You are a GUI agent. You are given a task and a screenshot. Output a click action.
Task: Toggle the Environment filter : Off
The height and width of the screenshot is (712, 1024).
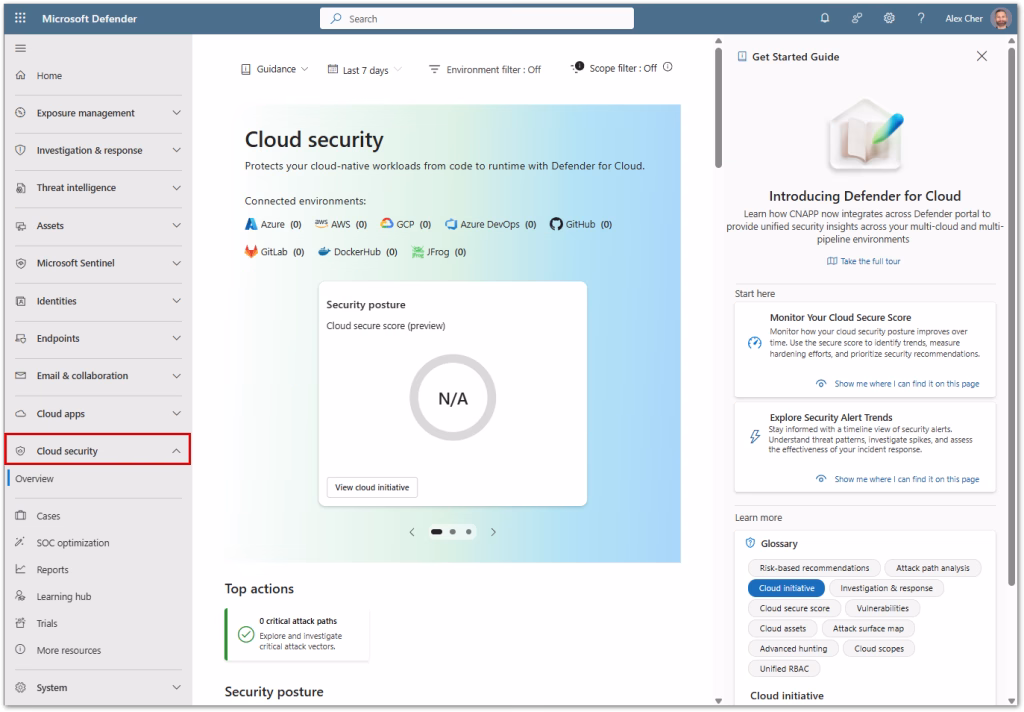click(x=484, y=70)
